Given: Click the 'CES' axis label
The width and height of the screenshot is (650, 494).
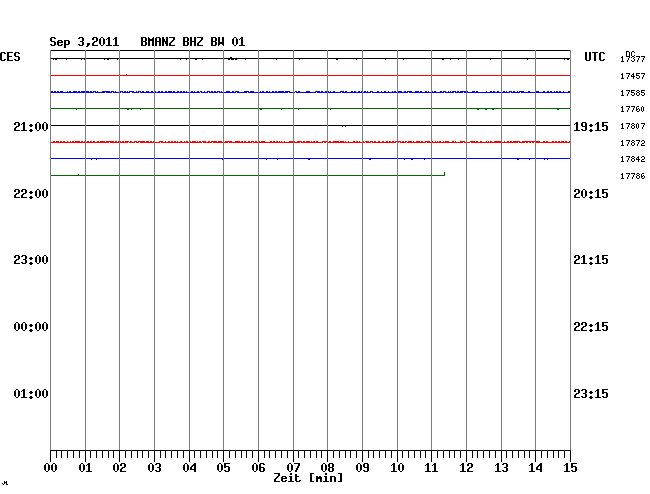Looking at the screenshot, I should pyautogui.click(x=10, y=57).
